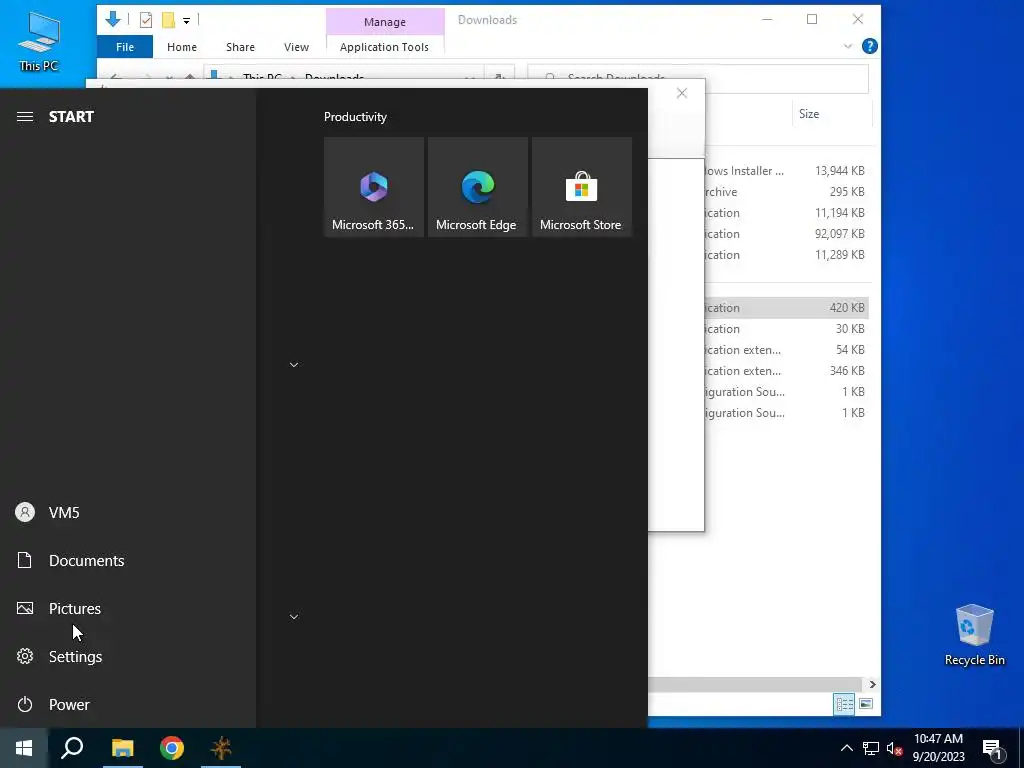Open Settings from the Start menu
The width and height of the screenshot is (1024, 768).
128,656
